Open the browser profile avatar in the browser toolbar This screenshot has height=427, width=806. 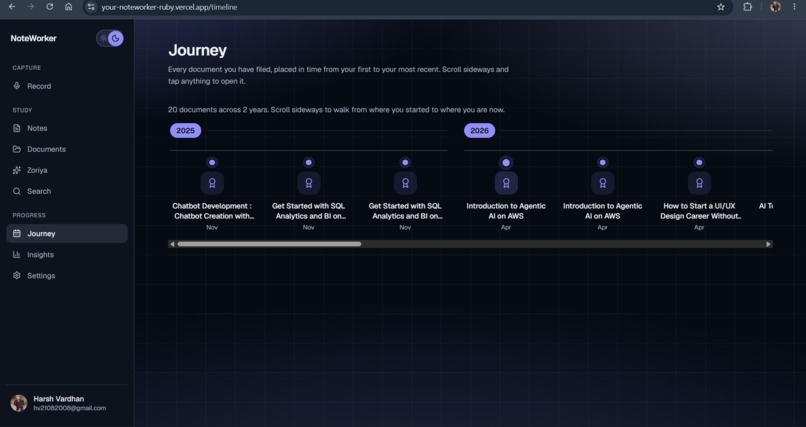coord(775,7)
